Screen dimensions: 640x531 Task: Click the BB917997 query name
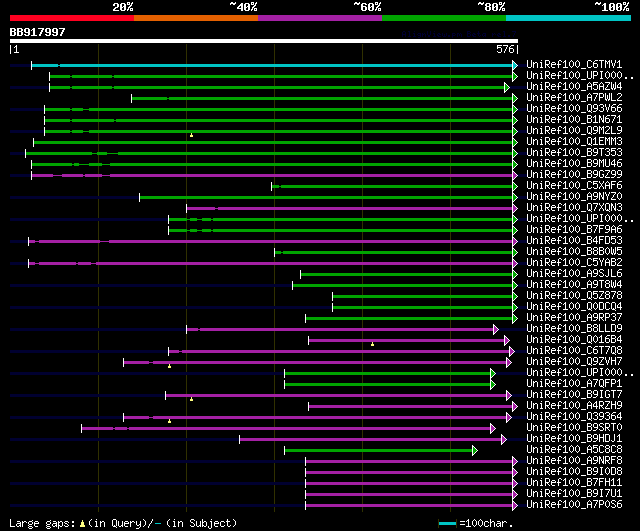pyautogui.click(x=37, y=32)
